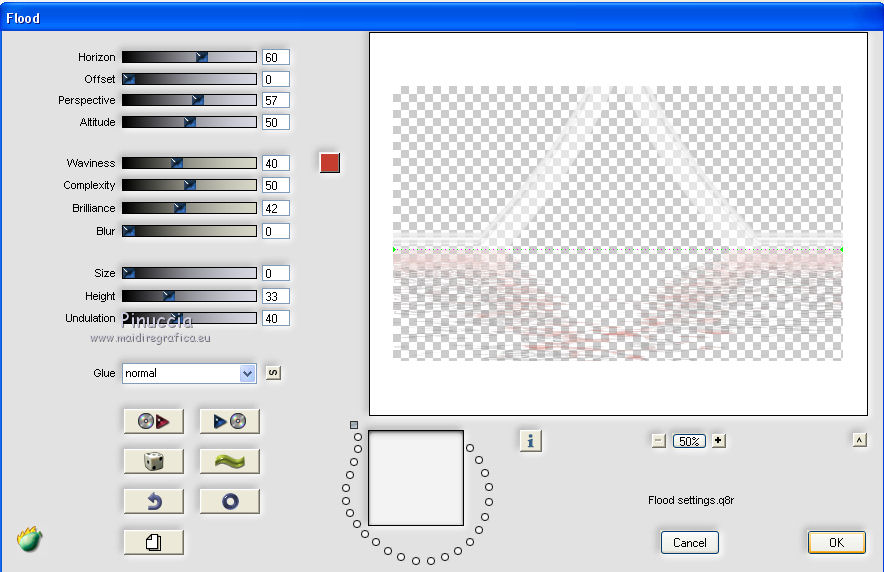Screen dimensions: 884x572
Task: Click the 's' button beside Glue
Action: tap(273, 373)
